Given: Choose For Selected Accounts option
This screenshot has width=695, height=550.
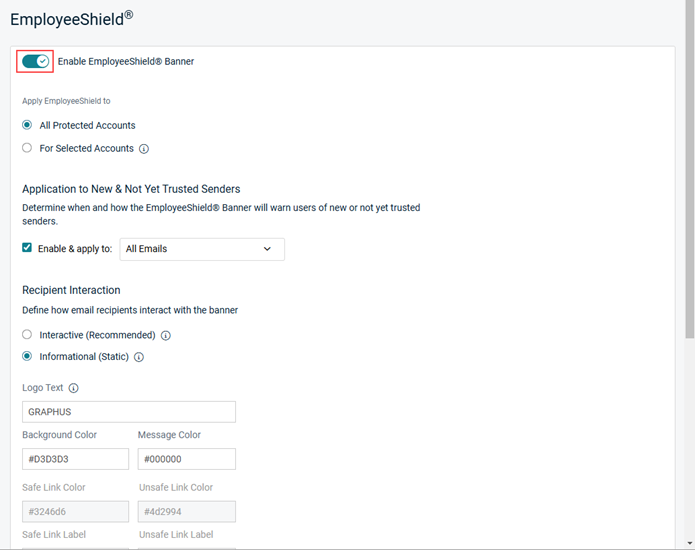Looking at the screenshot, I should [x=27, y=148].
